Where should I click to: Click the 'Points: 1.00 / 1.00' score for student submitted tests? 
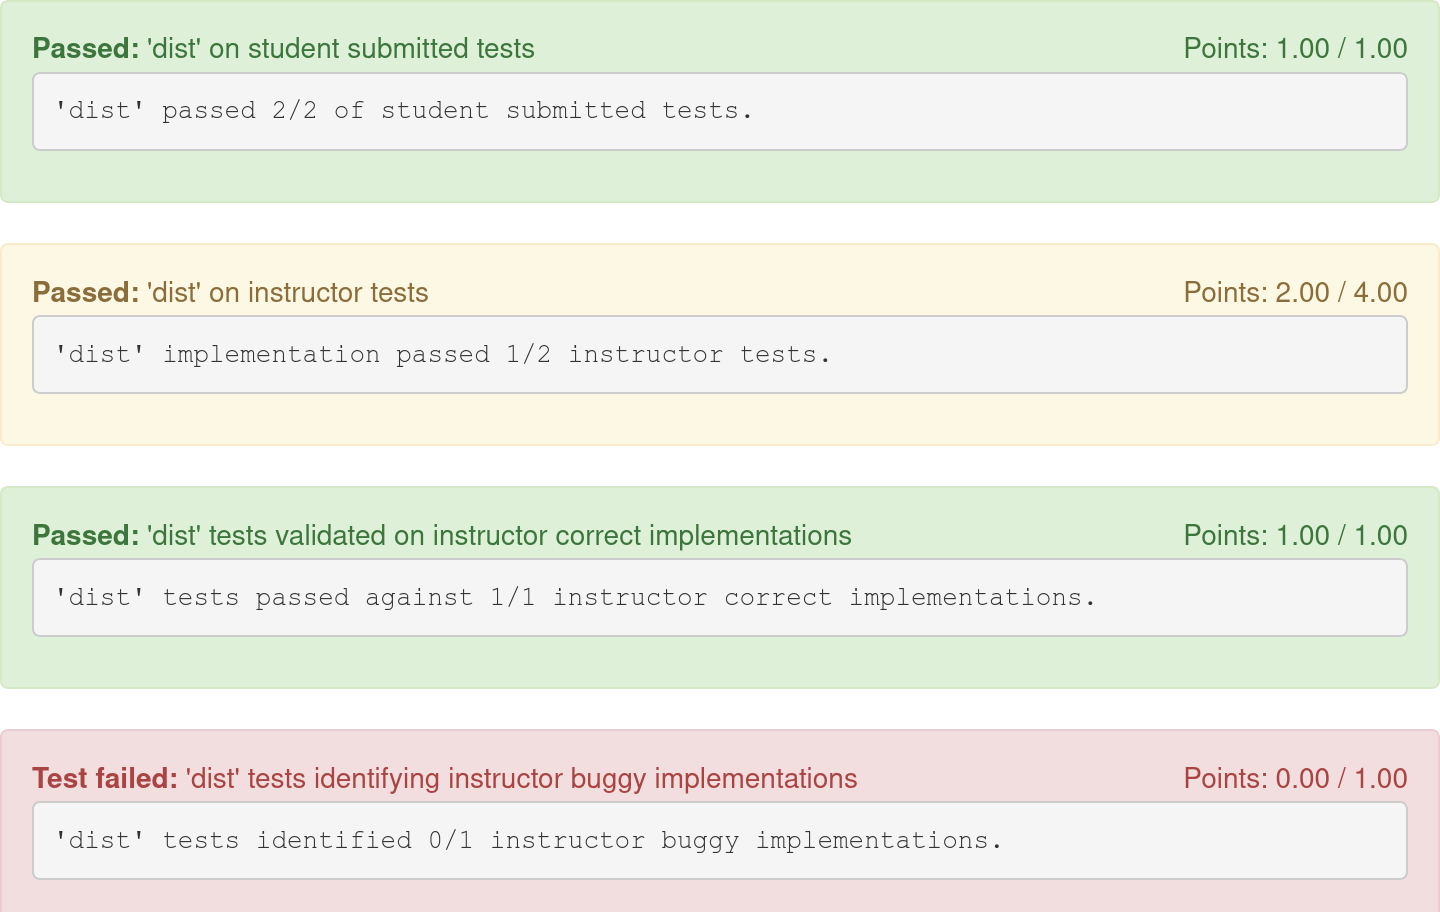click(1295, 49)
